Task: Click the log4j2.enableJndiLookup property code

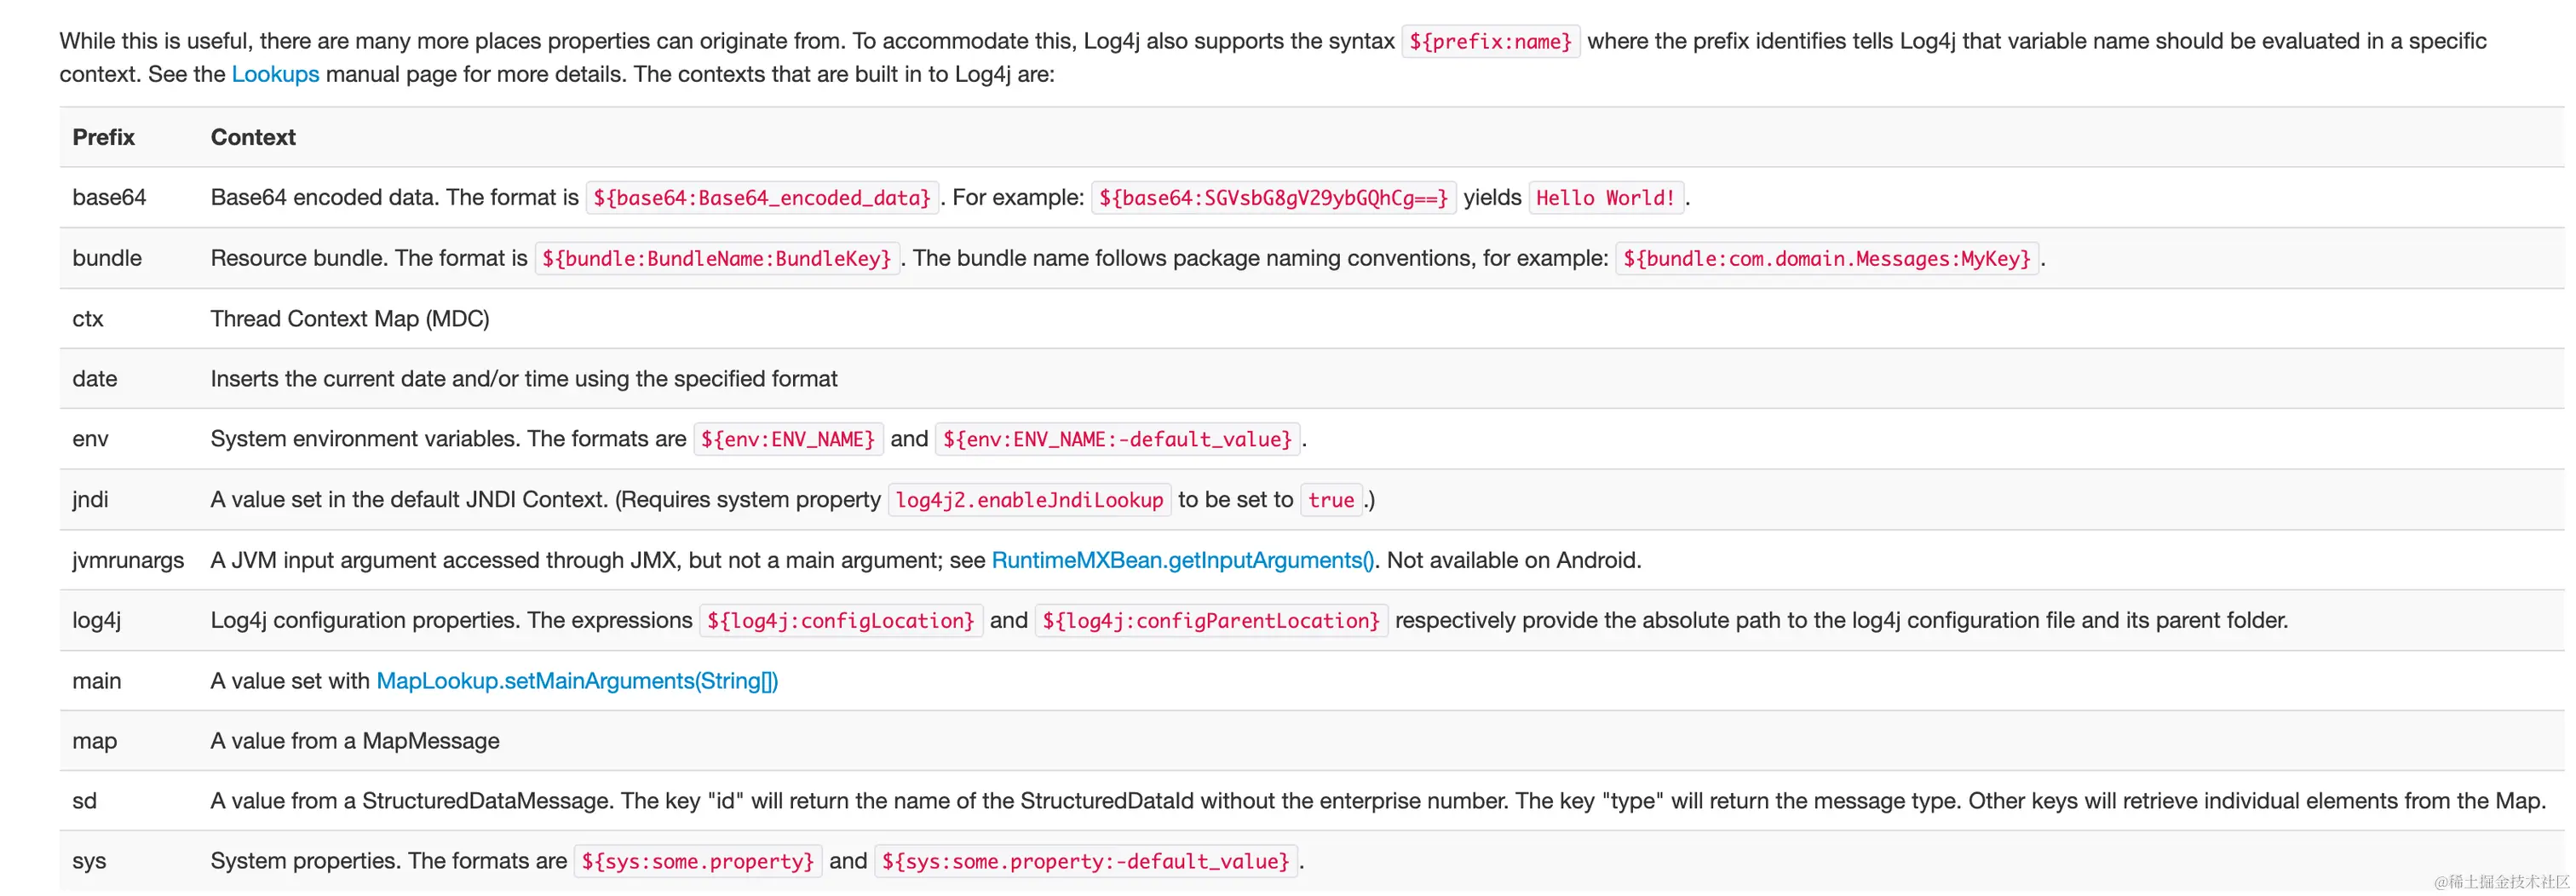Action: pos(1029,500)
